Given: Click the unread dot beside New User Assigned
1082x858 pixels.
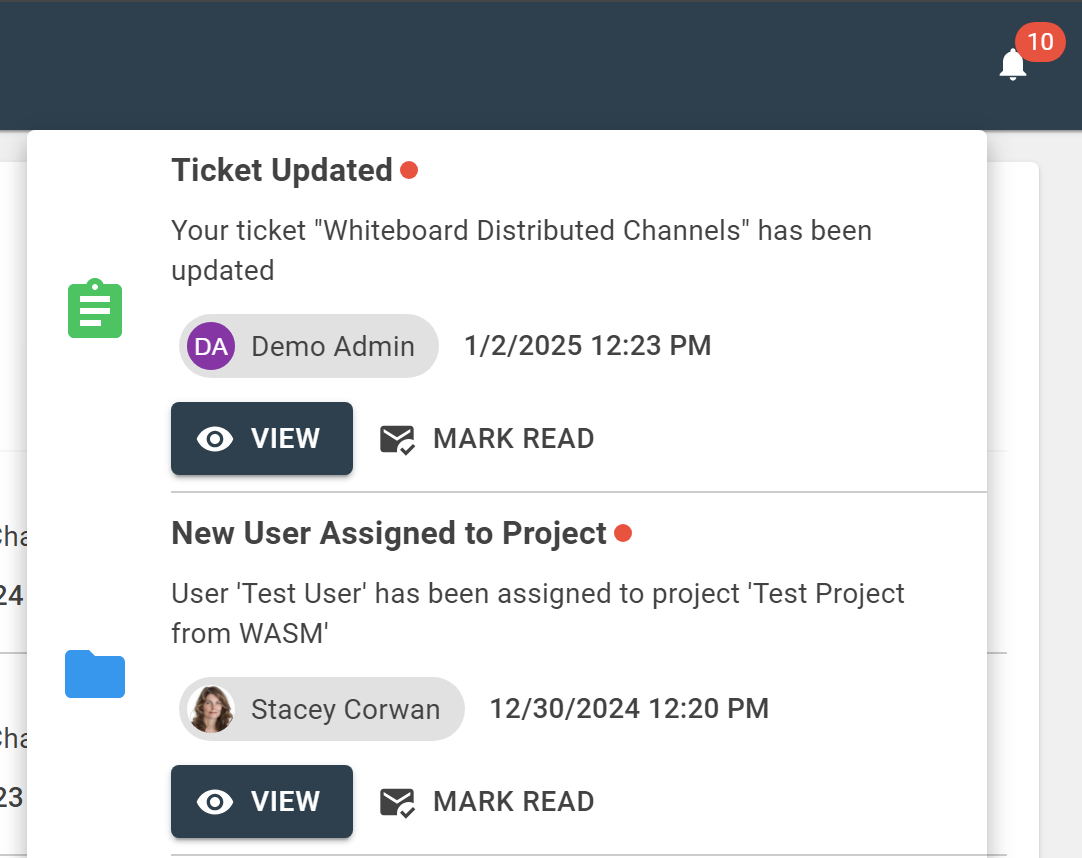Looking at the screenshot, I should (x=623, y=533).
